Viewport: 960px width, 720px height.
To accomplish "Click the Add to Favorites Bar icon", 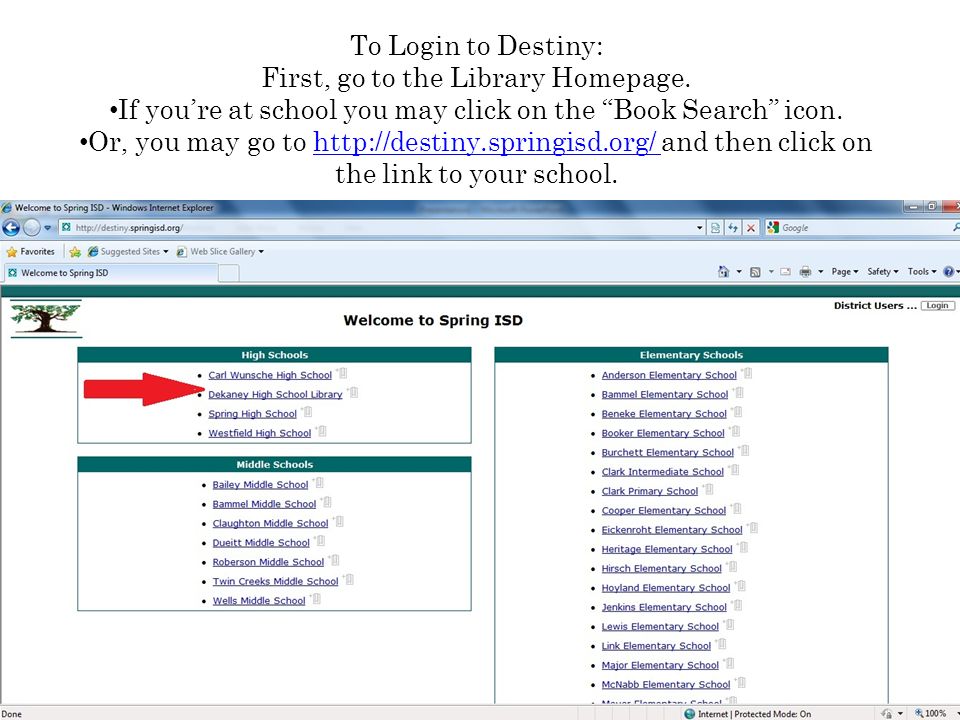I will point(75,252).
